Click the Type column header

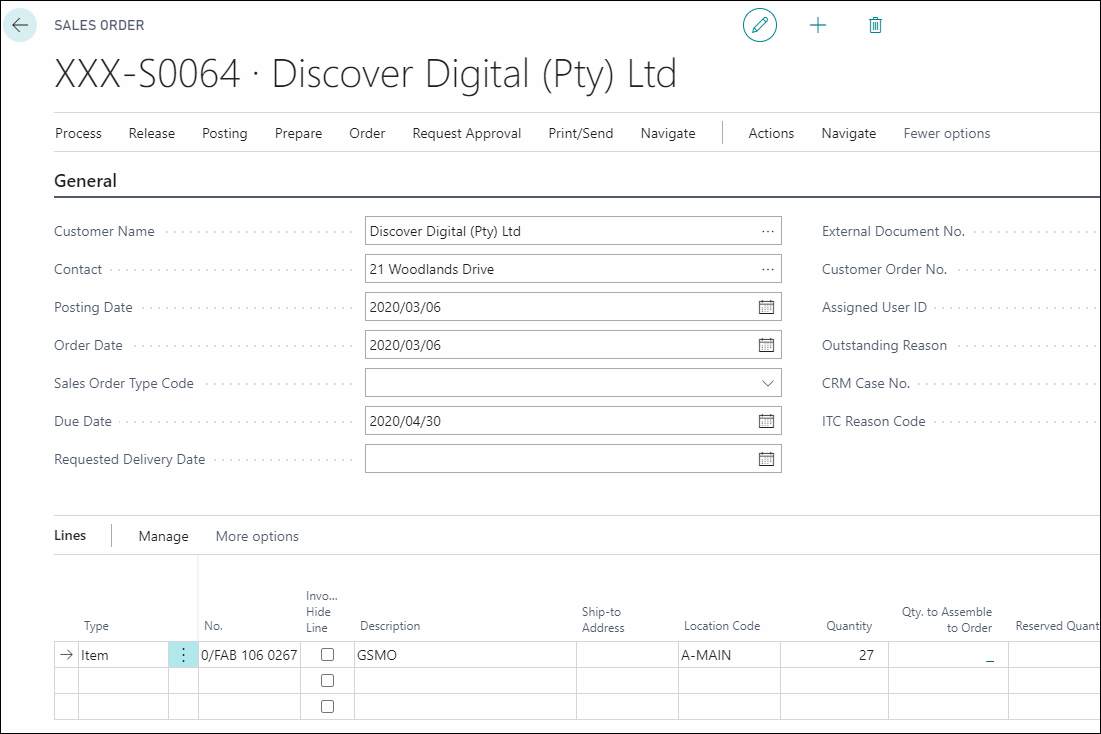(96, 626)
